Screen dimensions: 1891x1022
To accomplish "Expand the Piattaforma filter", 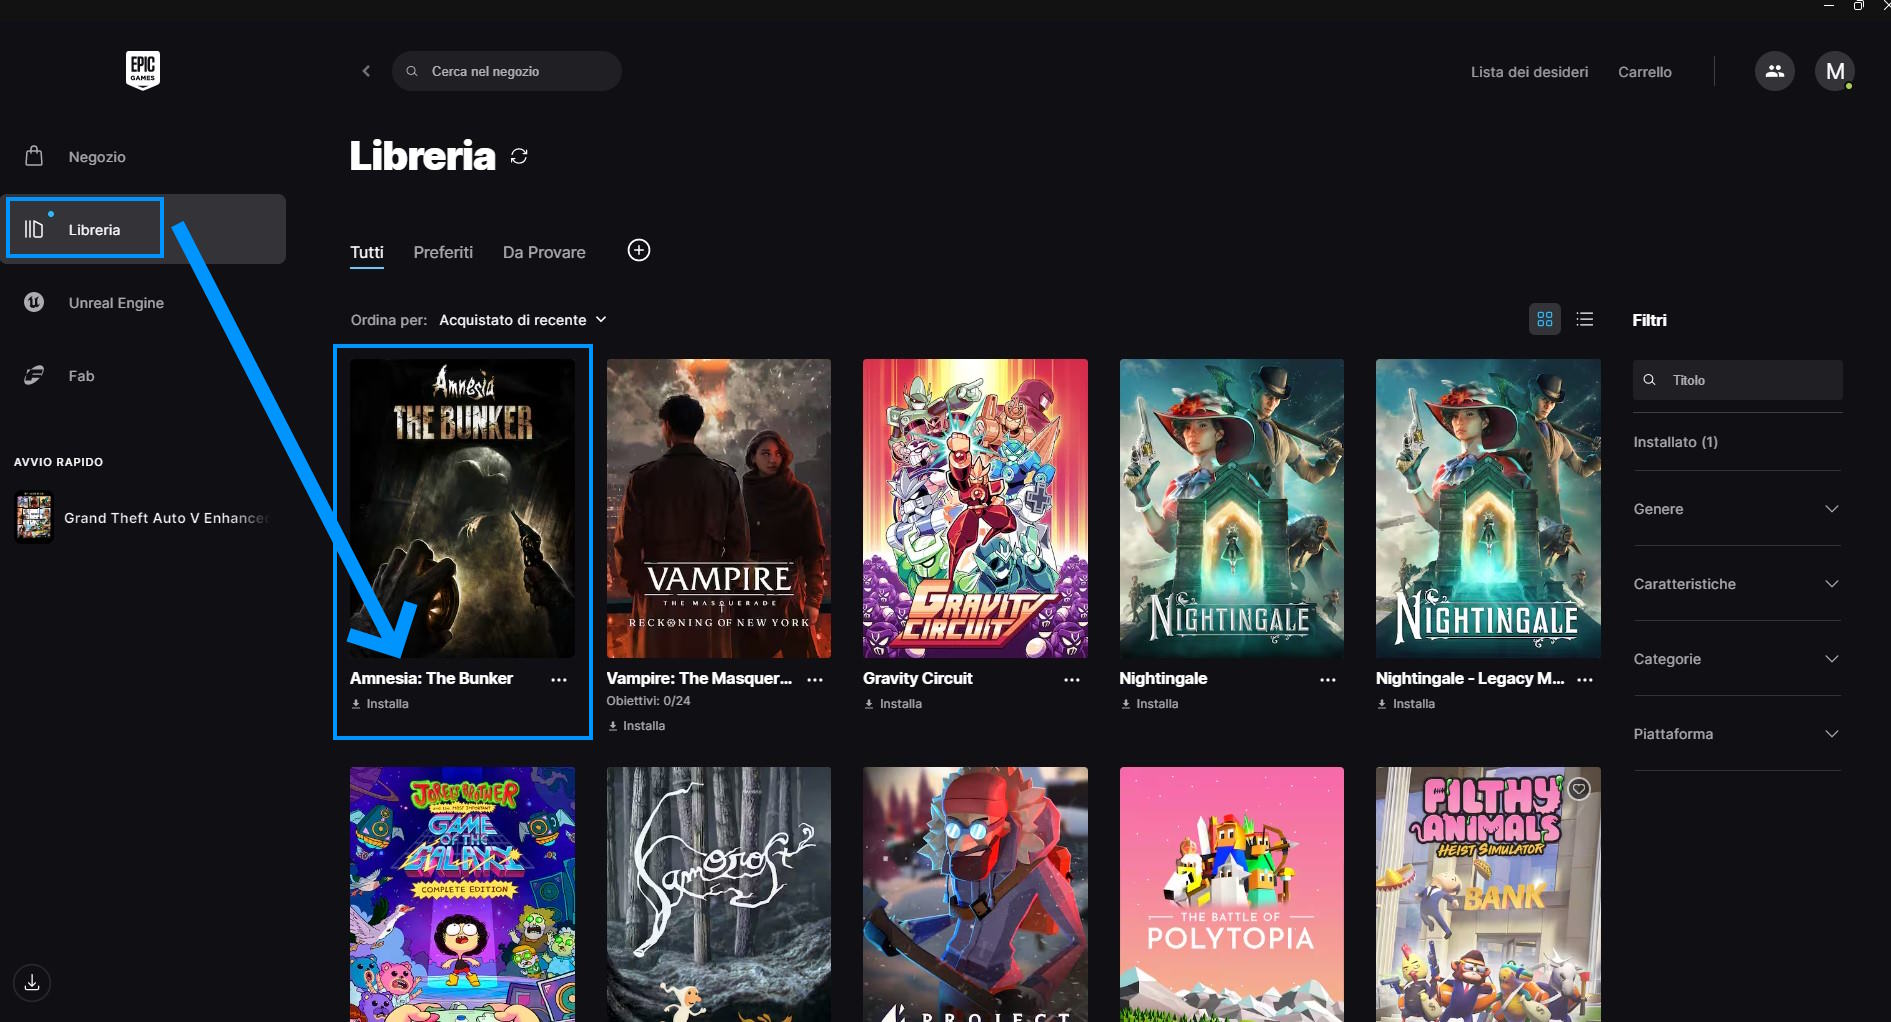I will coord(1736,734).
